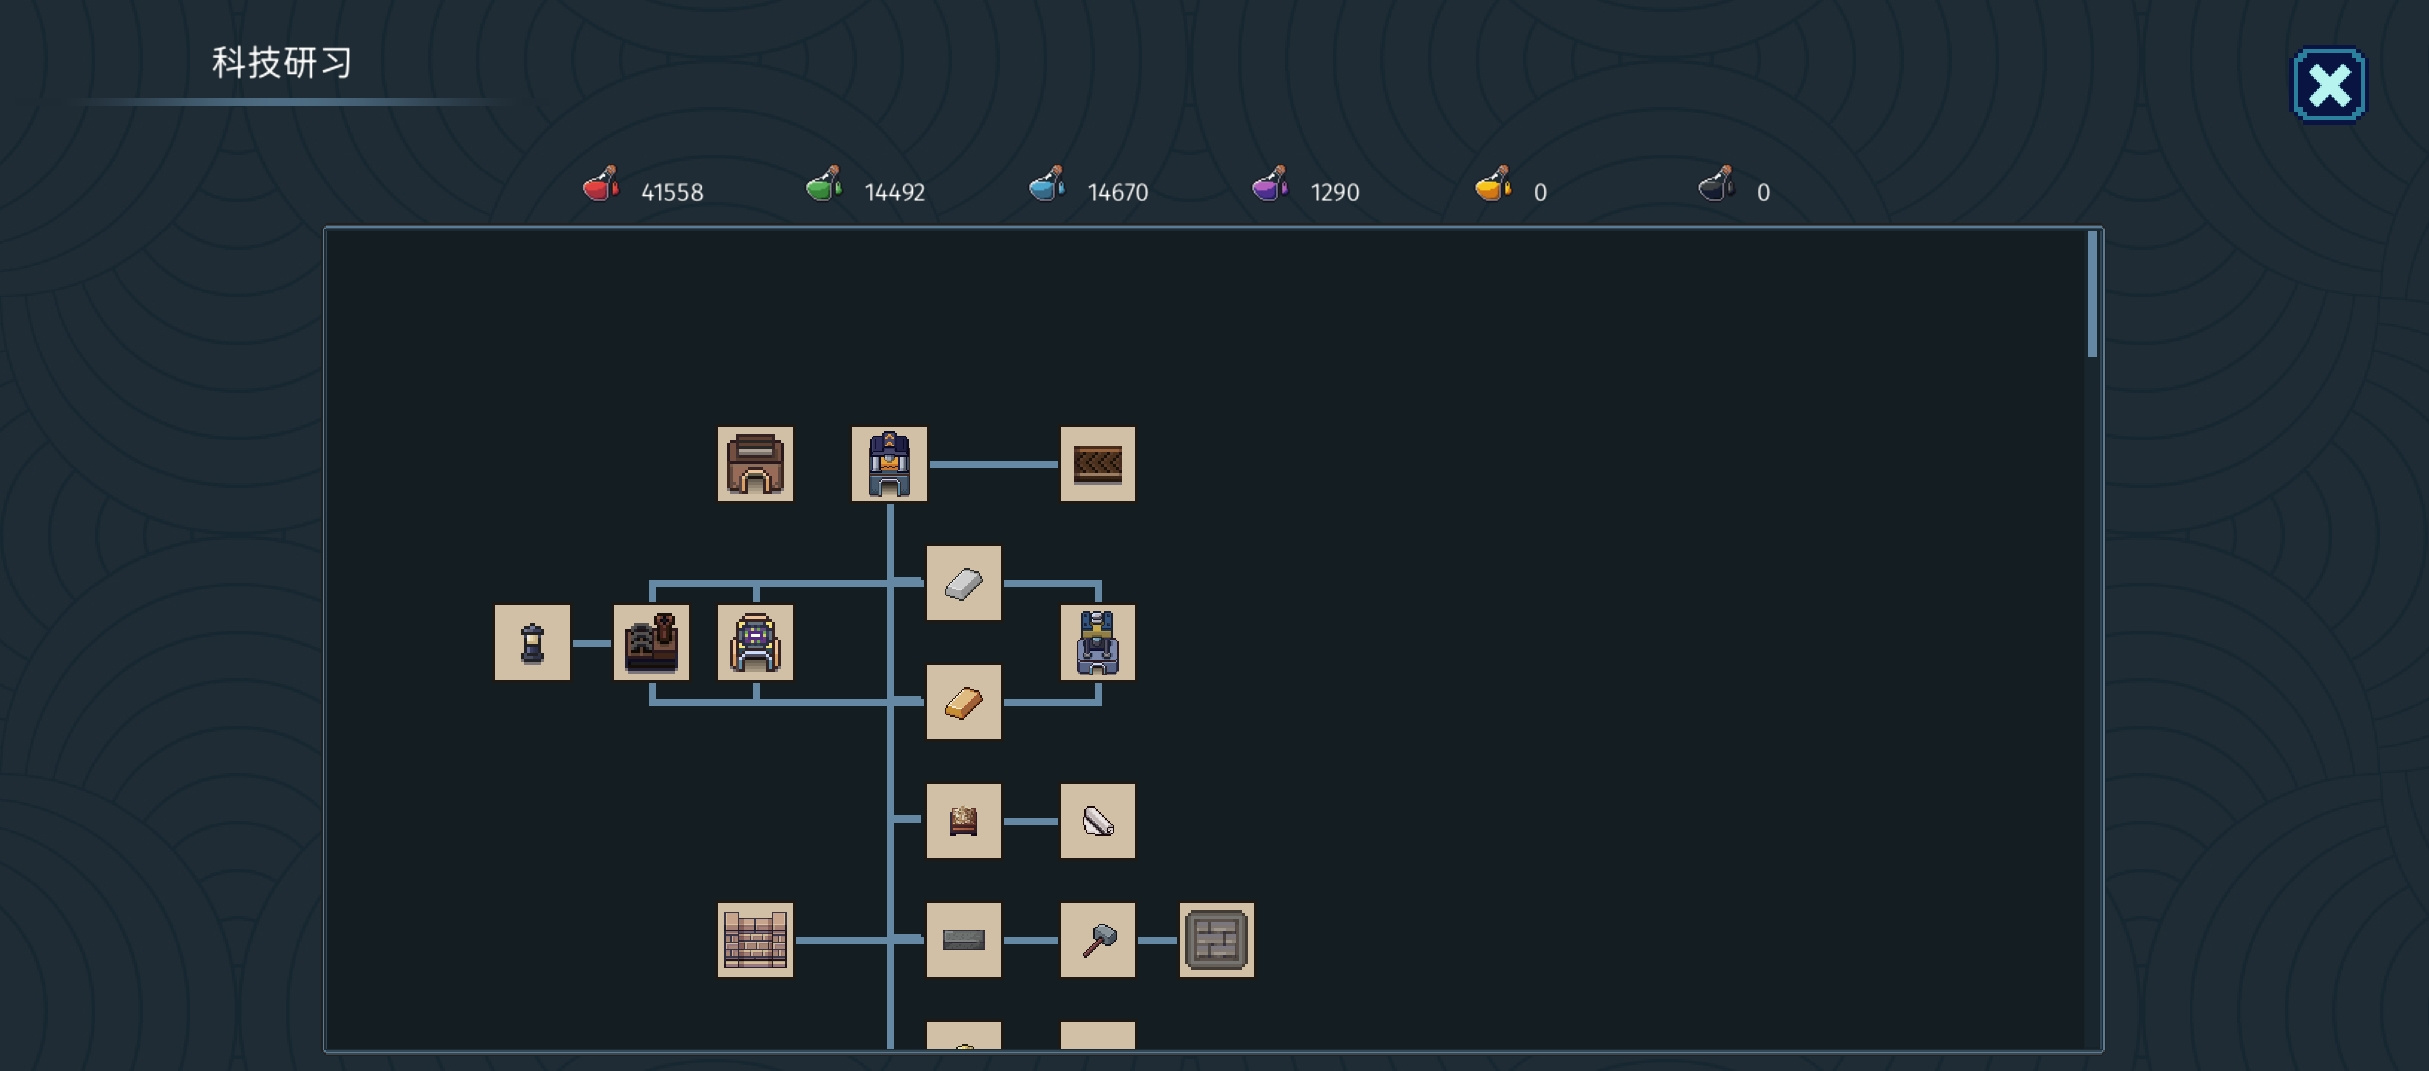This screenshot has width=2429, height=1071.
Task: Click the tech tree vertical scrollbar thumb
Action: tap(2092, 294)
